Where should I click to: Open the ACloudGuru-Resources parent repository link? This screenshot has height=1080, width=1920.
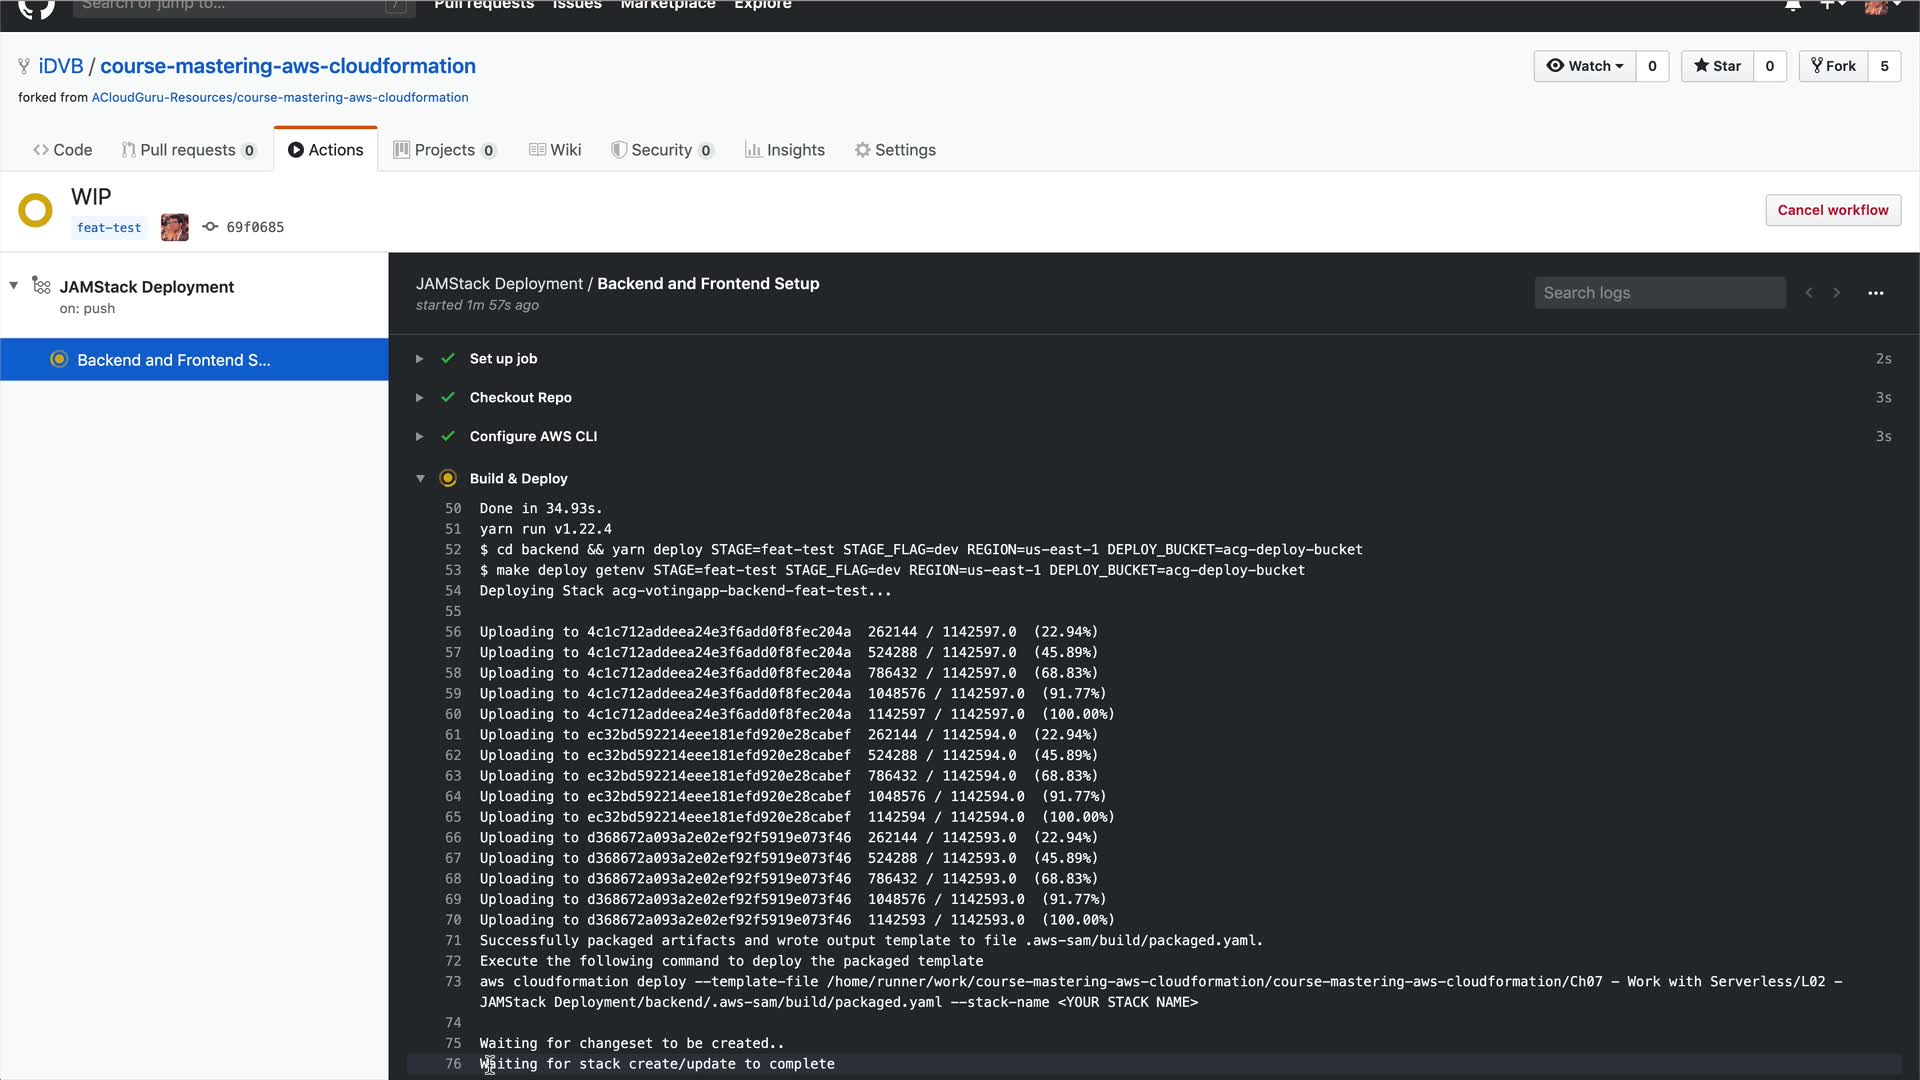[279, 97]
